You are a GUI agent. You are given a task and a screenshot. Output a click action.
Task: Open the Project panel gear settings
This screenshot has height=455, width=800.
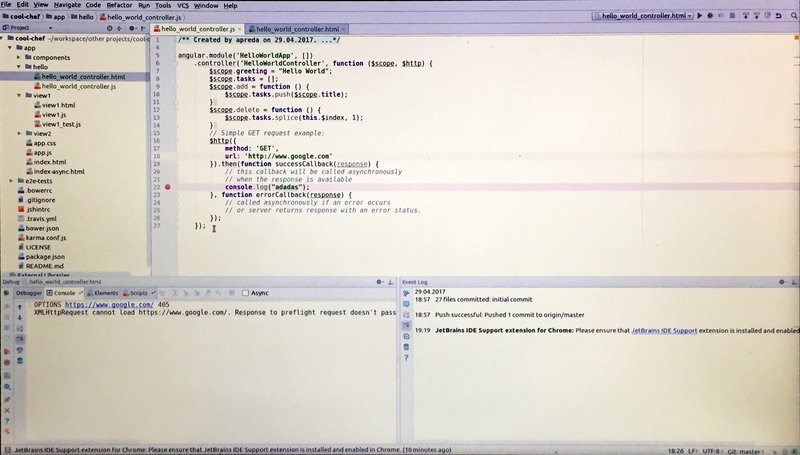(x=131, y=29)
